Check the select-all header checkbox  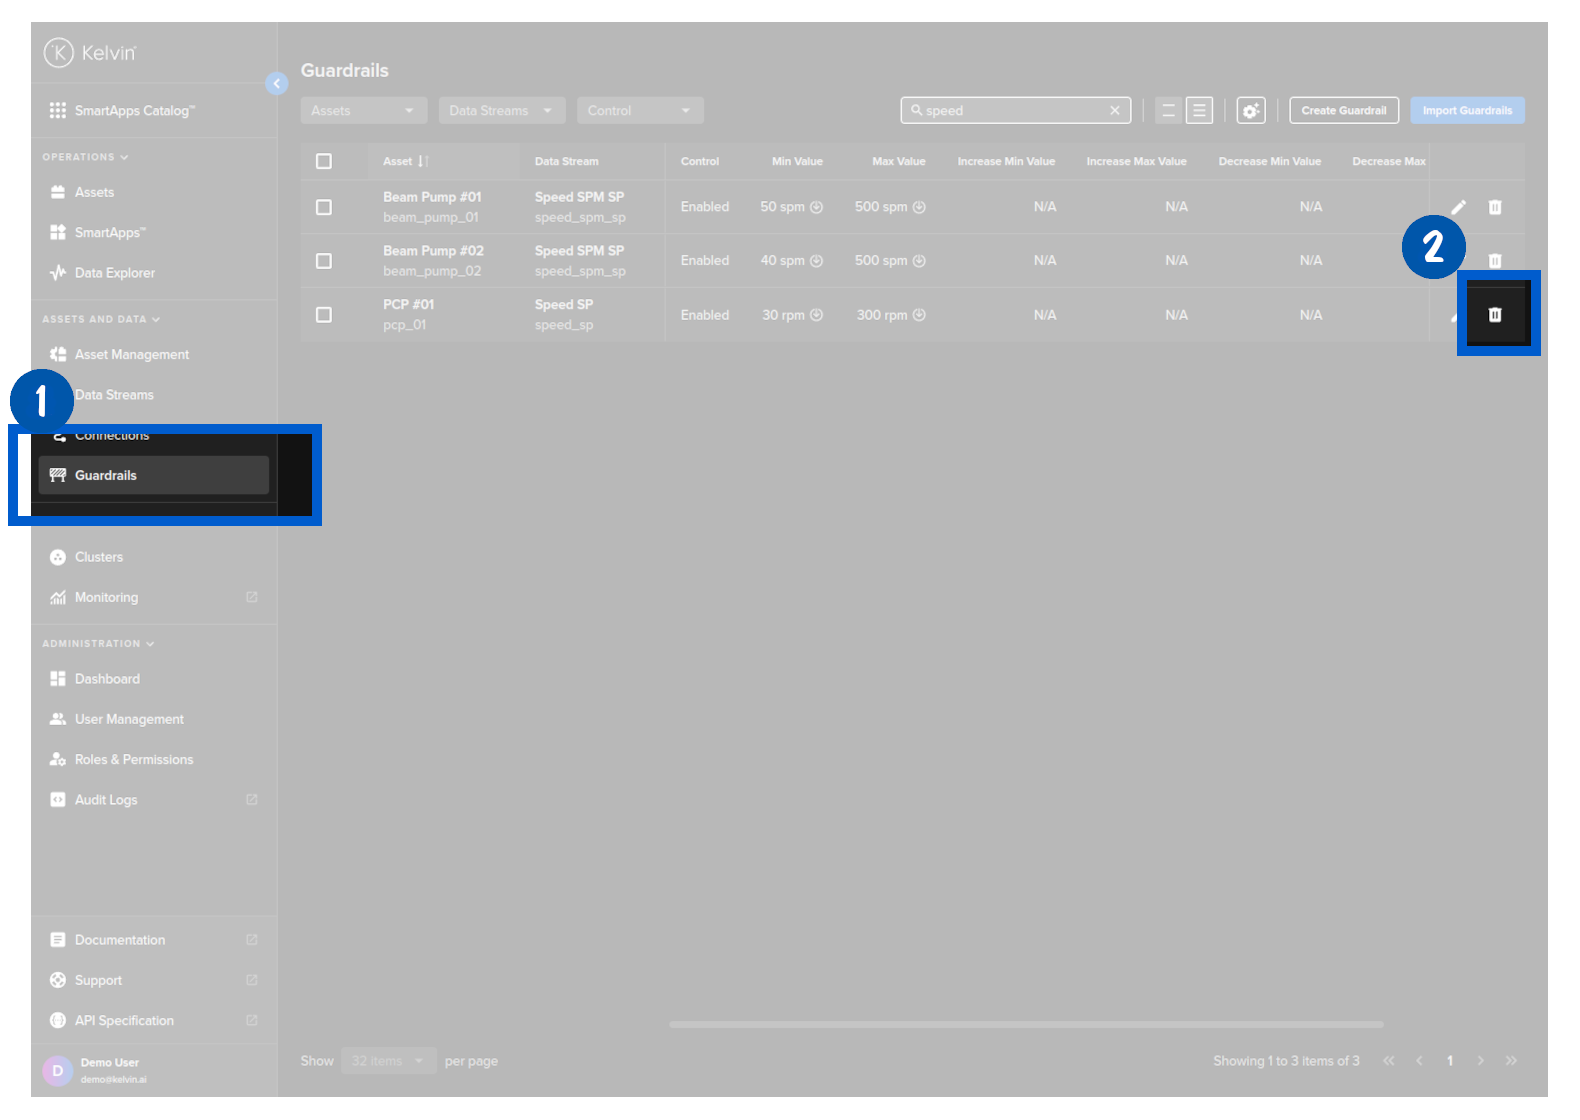coord(324,161)
